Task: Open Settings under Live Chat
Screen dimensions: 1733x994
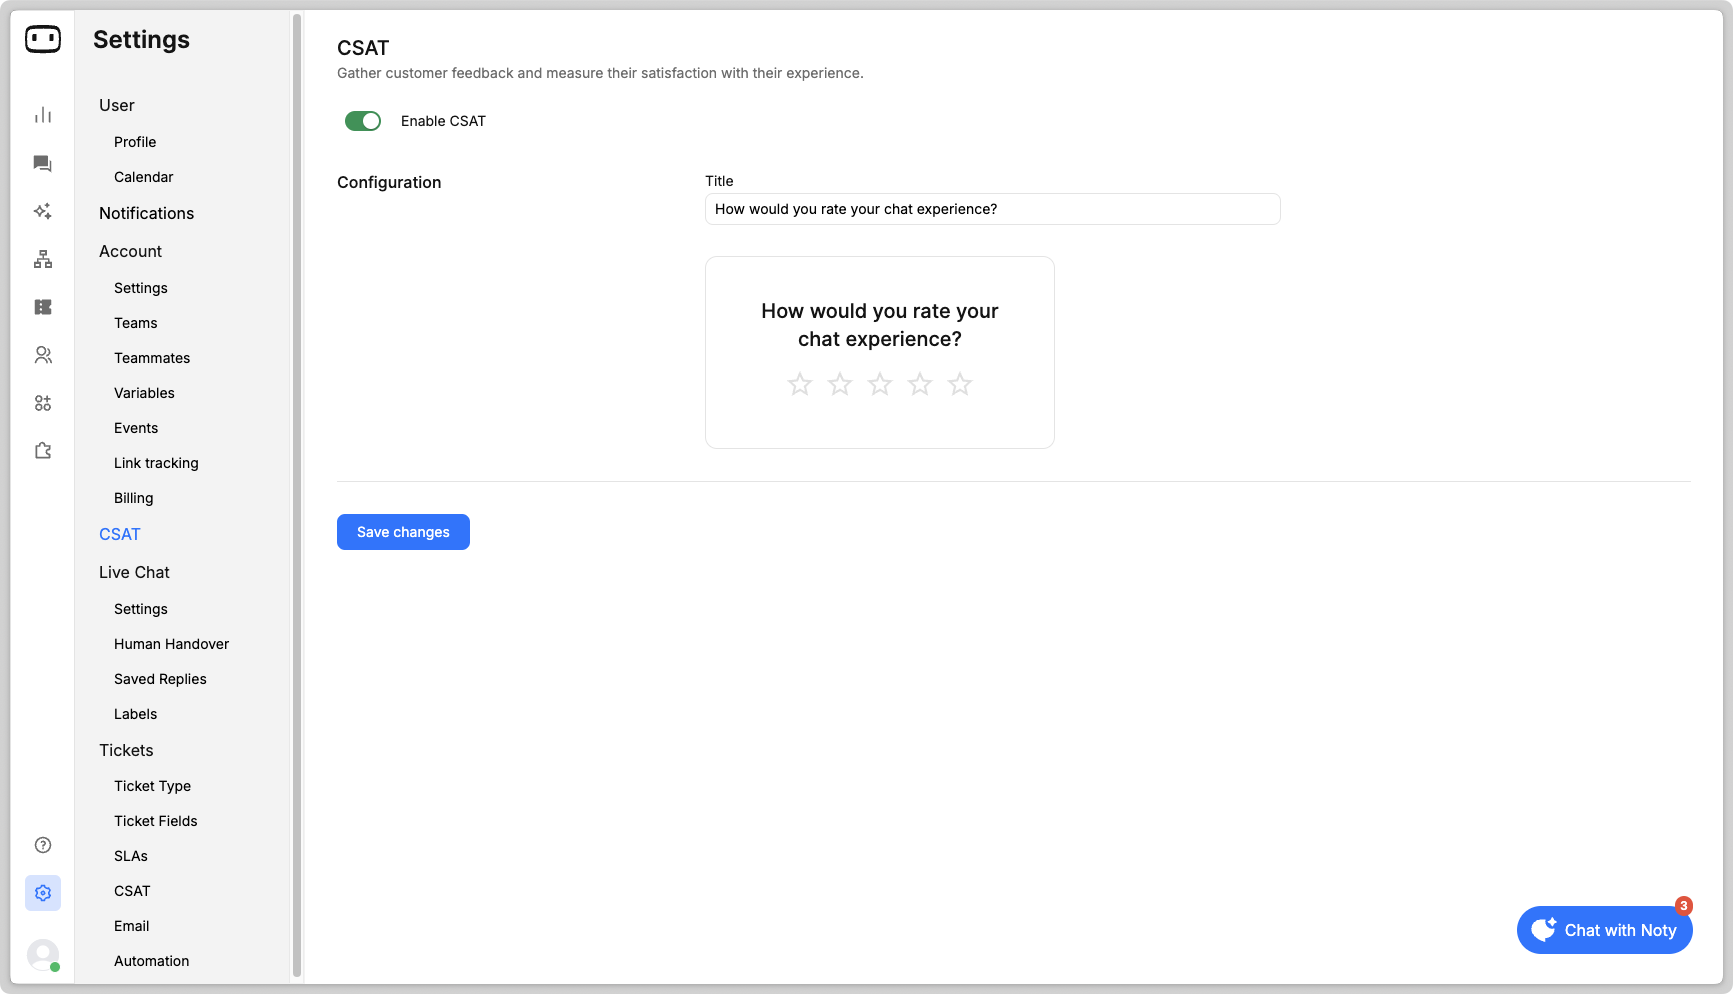Action: [141, 609]
